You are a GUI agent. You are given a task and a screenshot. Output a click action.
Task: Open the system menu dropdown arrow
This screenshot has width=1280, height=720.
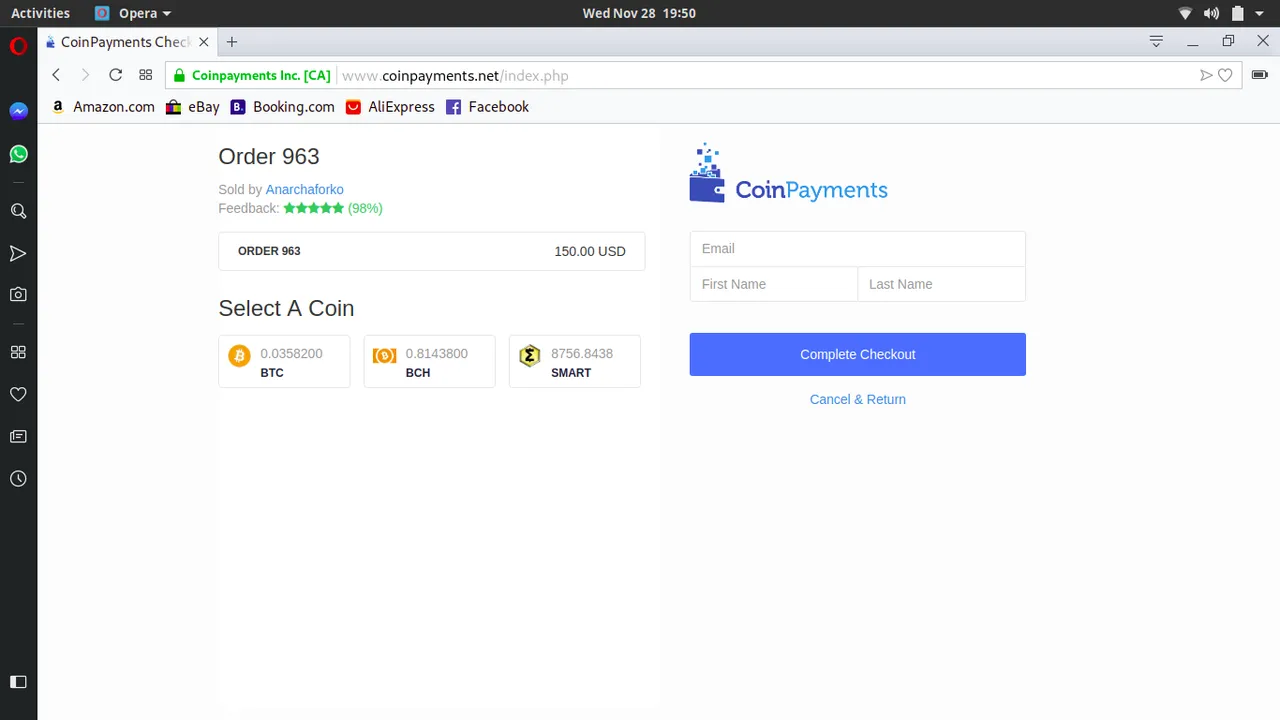pyautogui.click(x=1260, y=14)
